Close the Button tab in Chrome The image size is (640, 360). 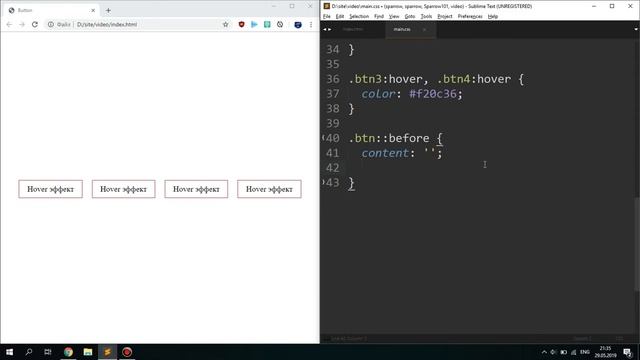click(x=93, y=10)
